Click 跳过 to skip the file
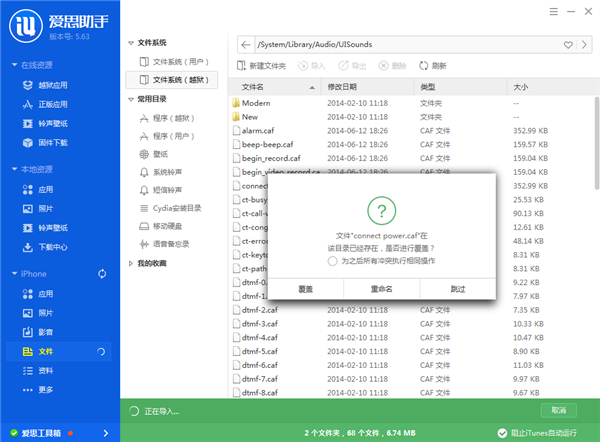 (x=458, y=289)
